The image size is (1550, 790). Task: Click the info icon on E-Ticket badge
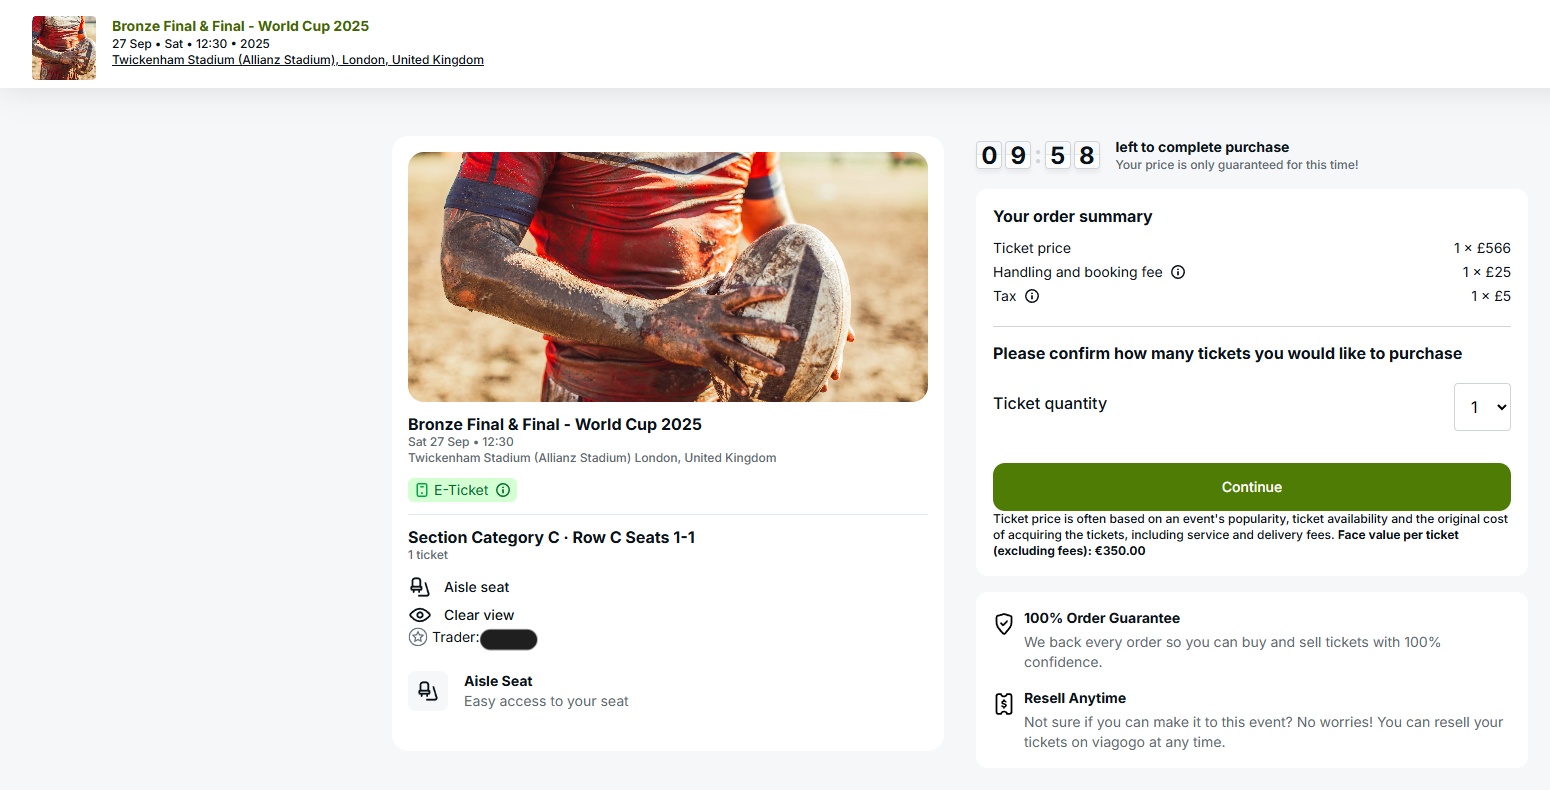503,490
